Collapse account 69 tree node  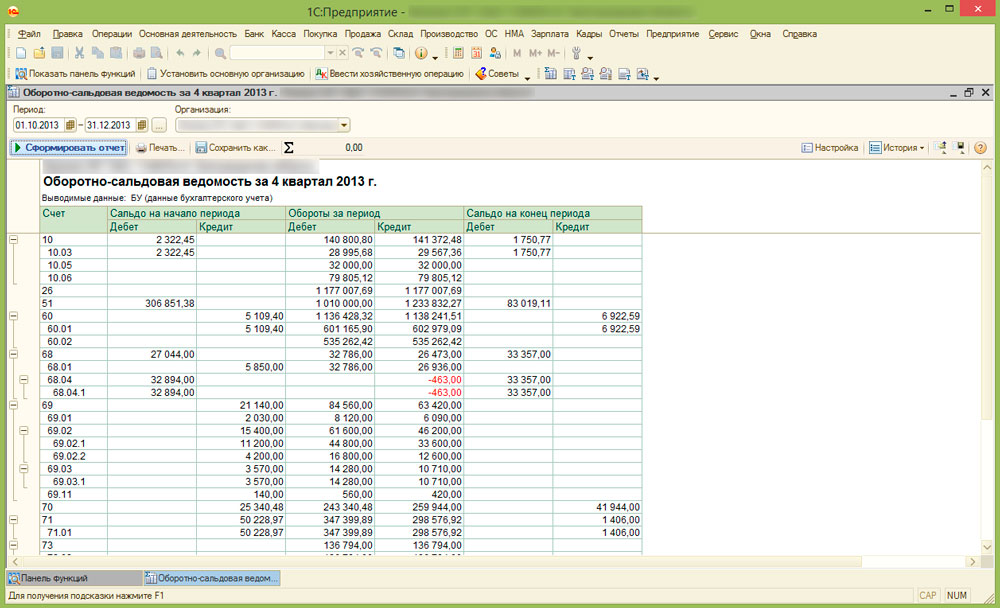pyautogui.click(x=13, y=403)
